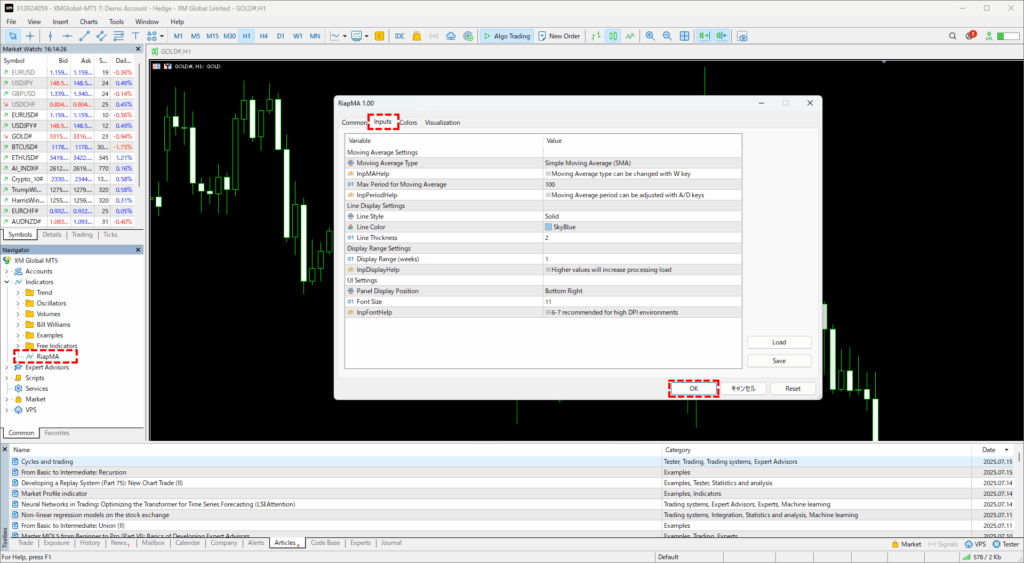Image resolution: width=1024 pixels, height=563 pixels.
Task: Switch to the Colors tab in dialog
Action: tap(408, 122)
